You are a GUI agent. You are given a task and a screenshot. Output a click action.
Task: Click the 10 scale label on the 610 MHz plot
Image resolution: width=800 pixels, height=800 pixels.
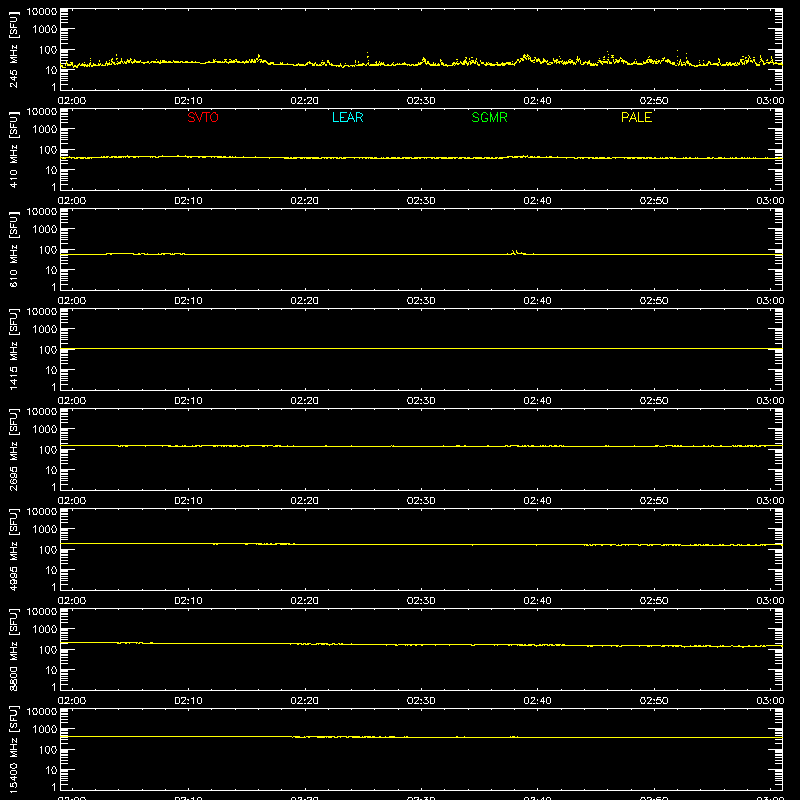click(x=51, y=270)
